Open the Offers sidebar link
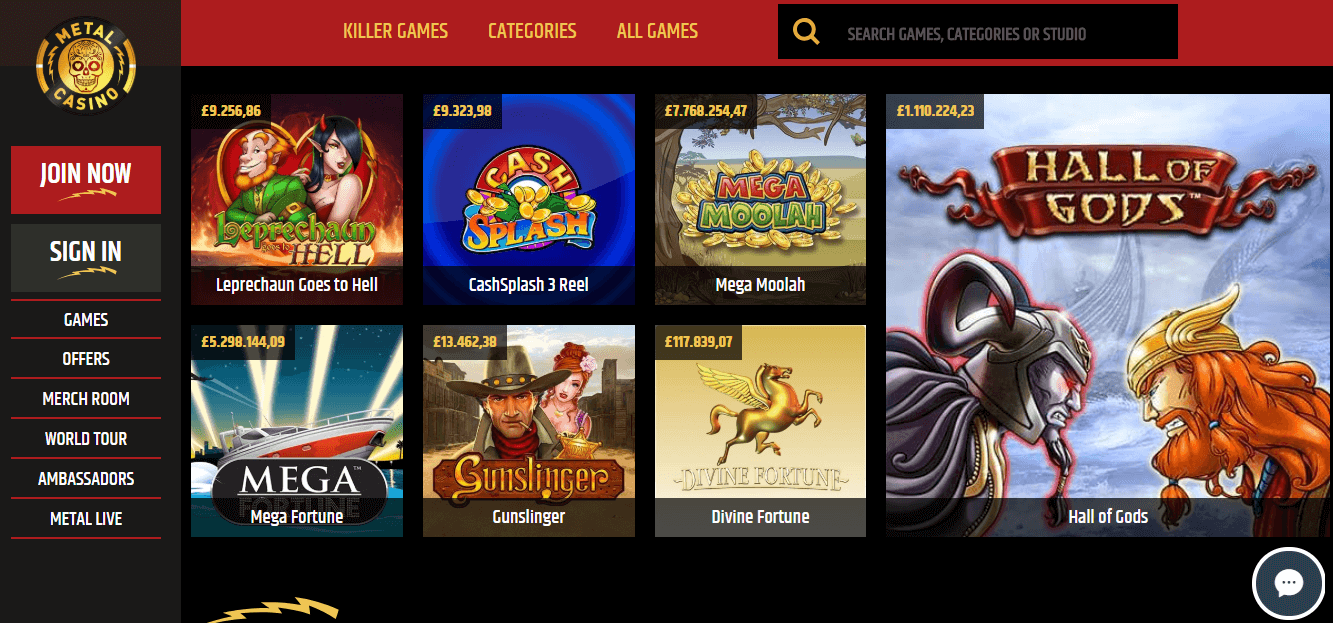The height and width of the screenshot is (623, 1333). point(86,359)
